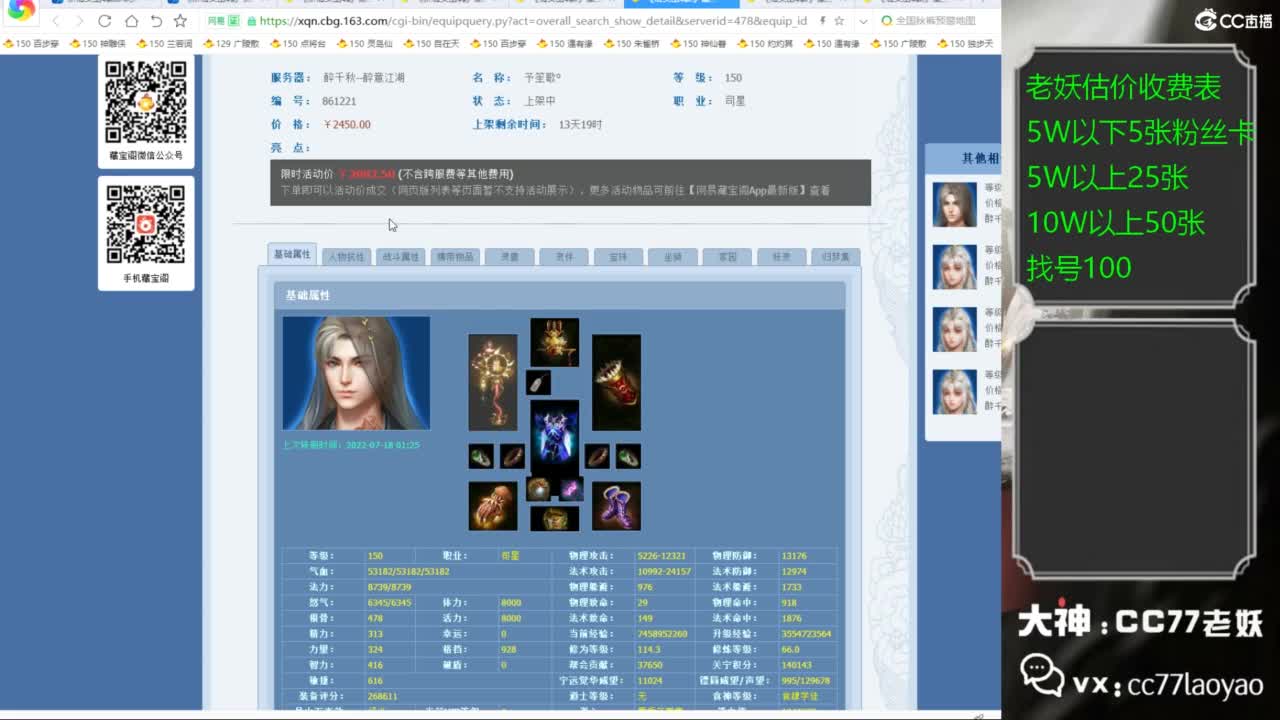Click the character ID number 861221

click(x=339, y=101)
